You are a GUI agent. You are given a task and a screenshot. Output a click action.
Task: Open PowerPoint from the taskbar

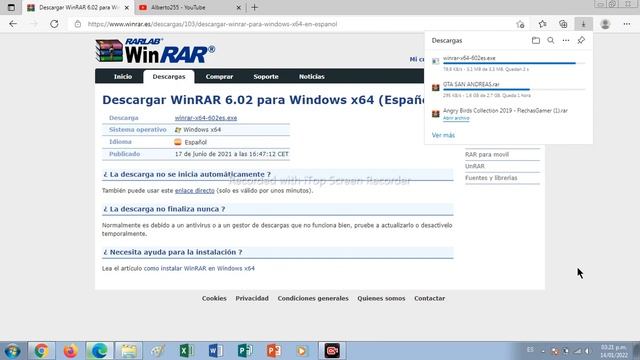click(x=274, y=351)
